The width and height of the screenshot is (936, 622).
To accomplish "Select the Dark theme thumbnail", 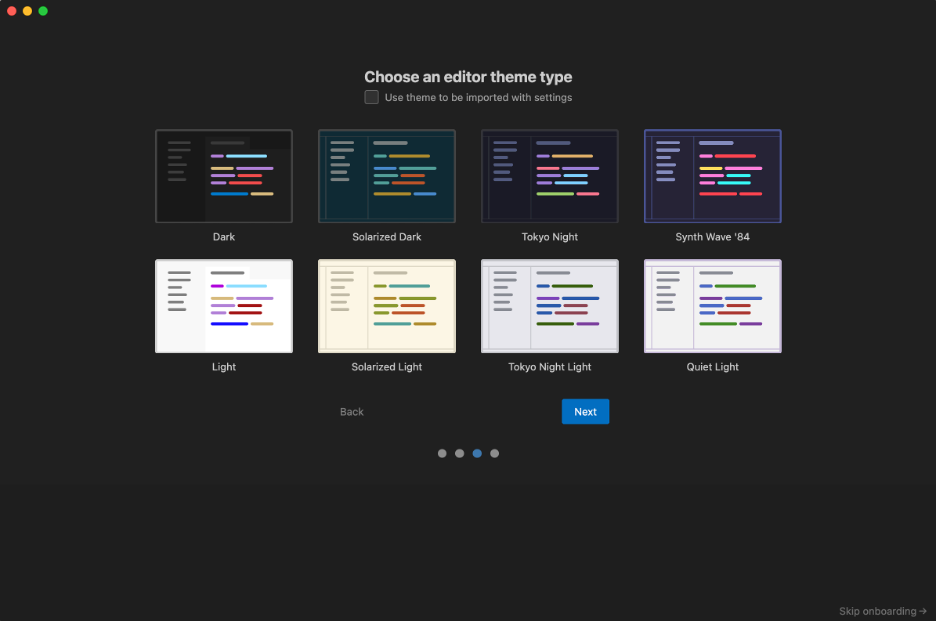I will coord(224,176).
